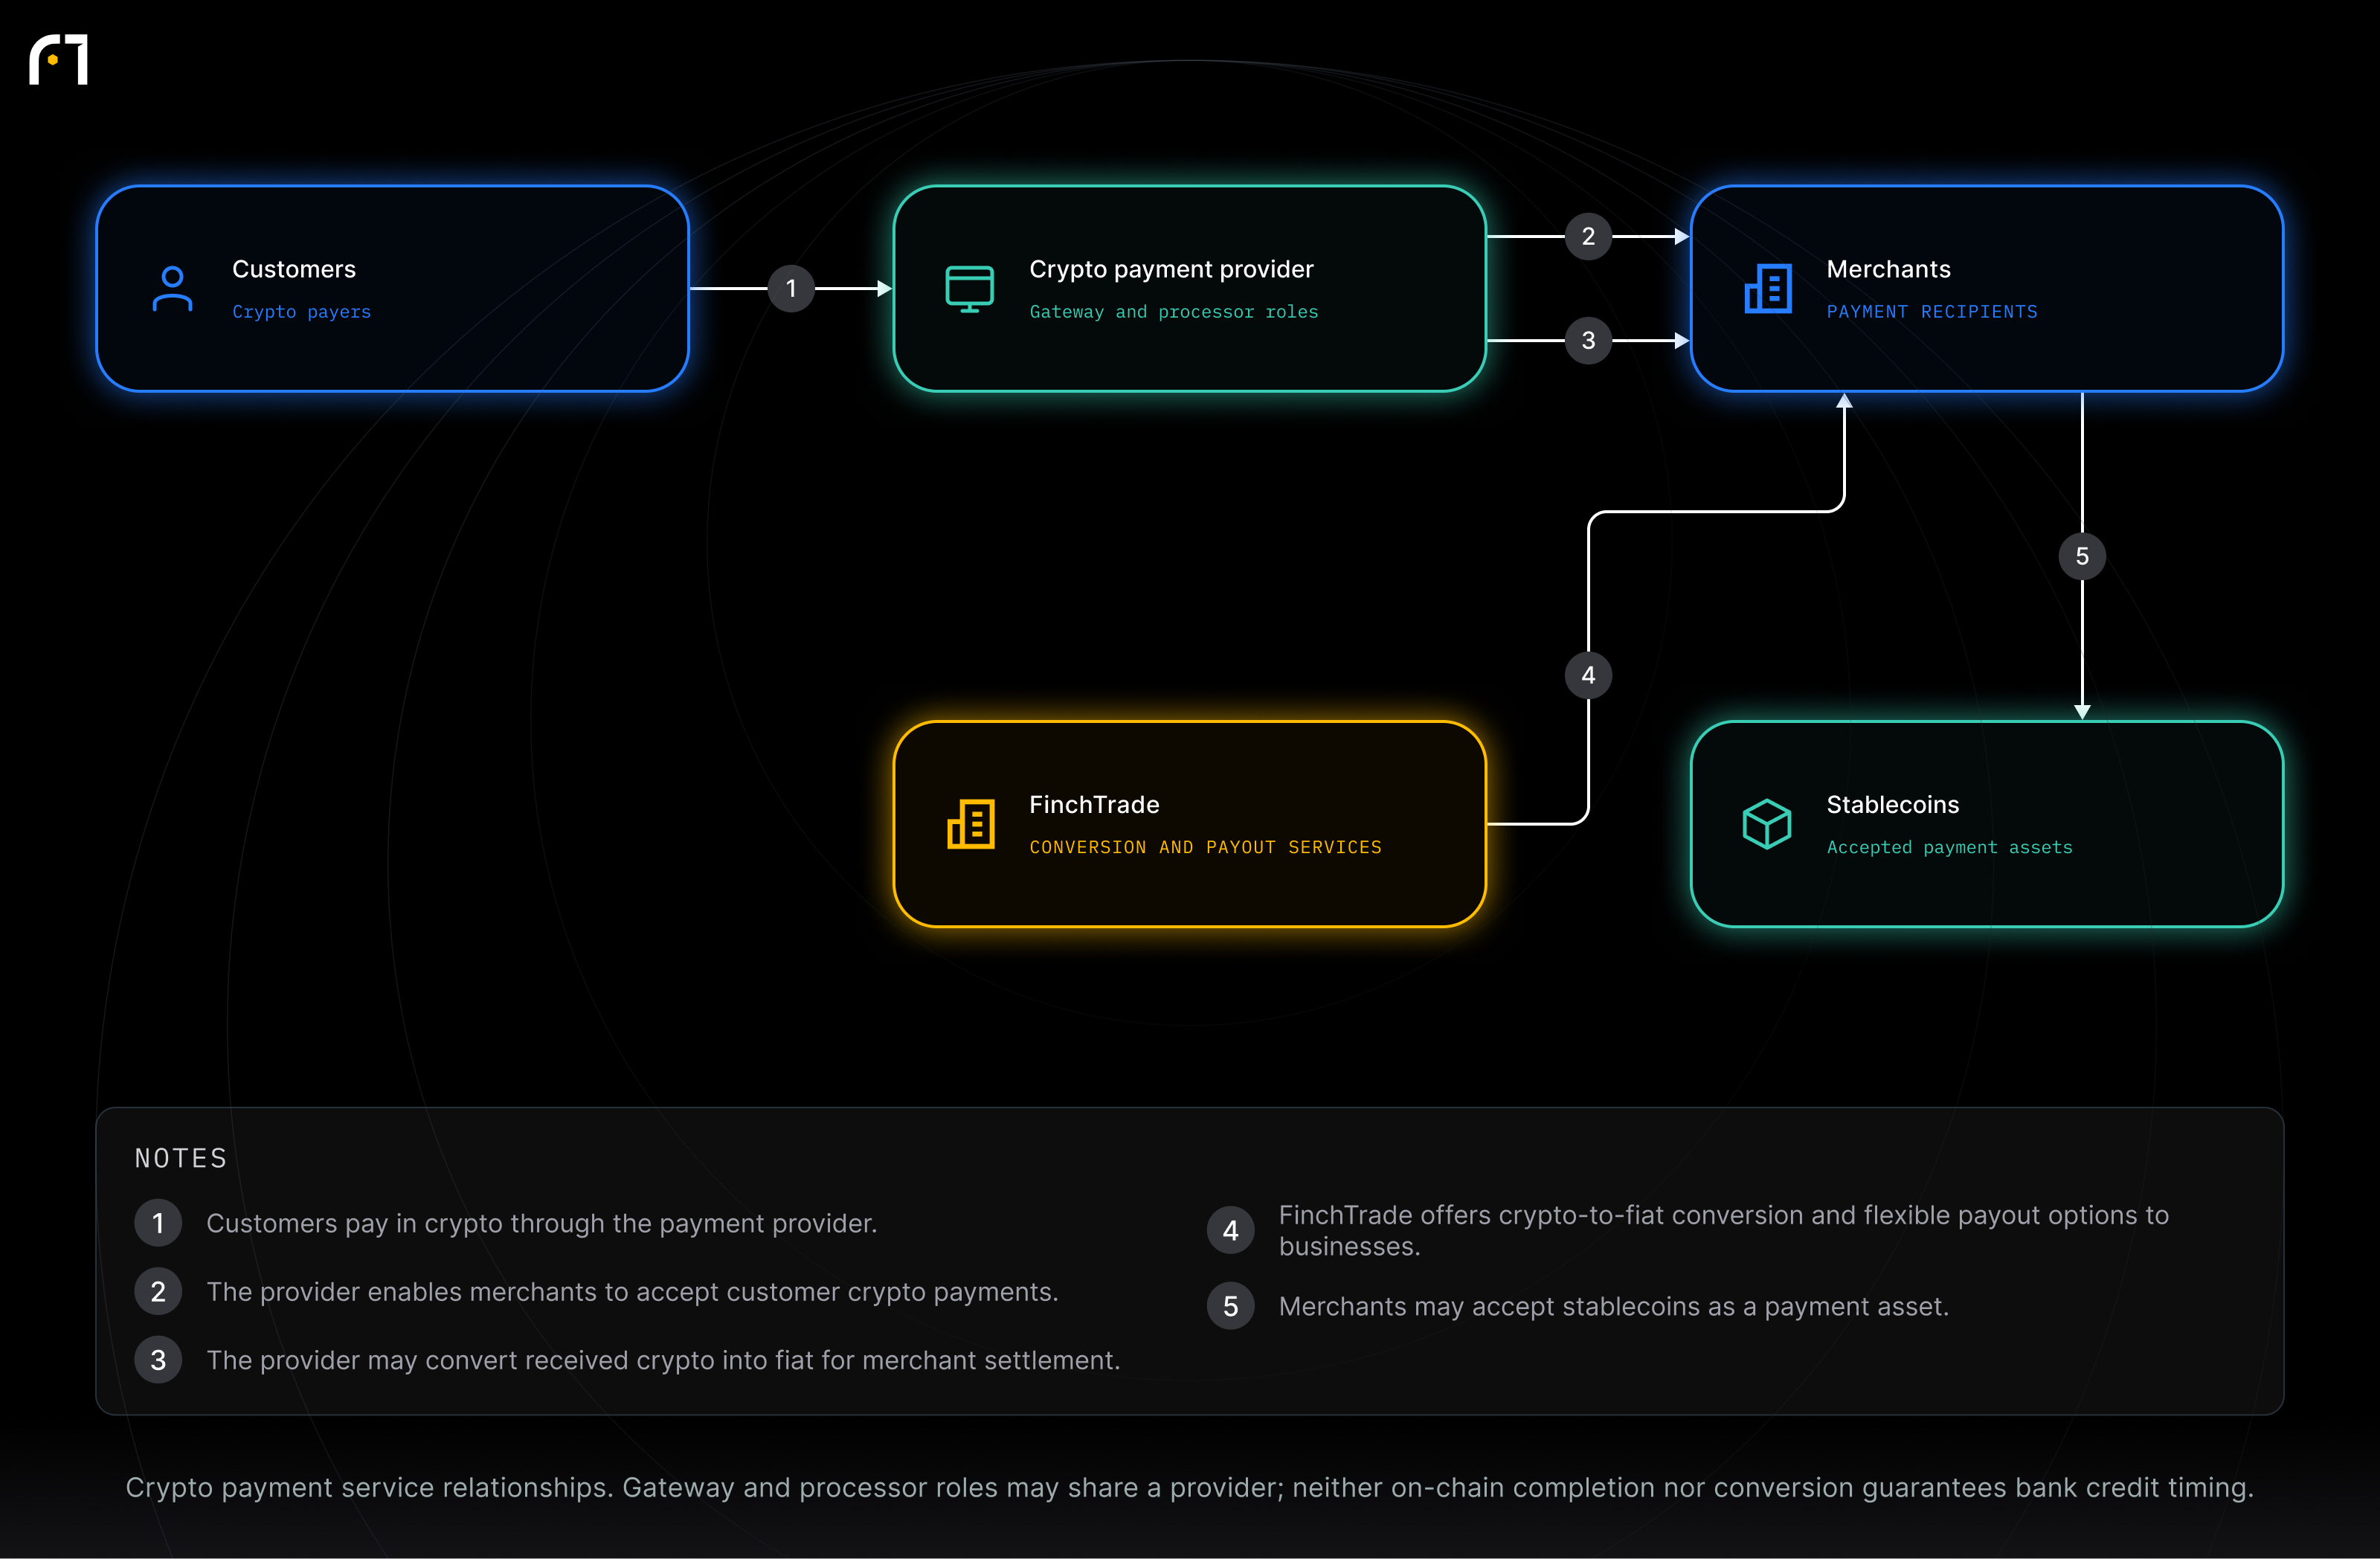Click note 'The provider enables merchants to accept customer crypto payments.'
2380x1559 pixels.
(632, 1292)
